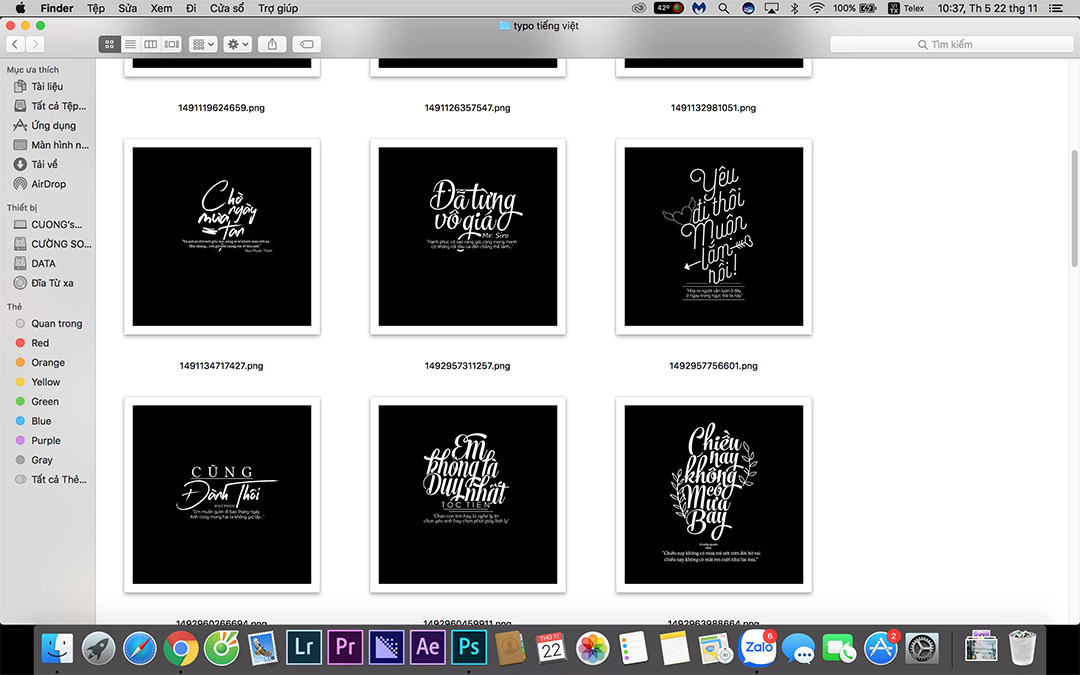Image resolution: width=1080 pixels, height=675 pixels.
Task: Click the Edit Tags toolbar button
Action: [307, 44]
